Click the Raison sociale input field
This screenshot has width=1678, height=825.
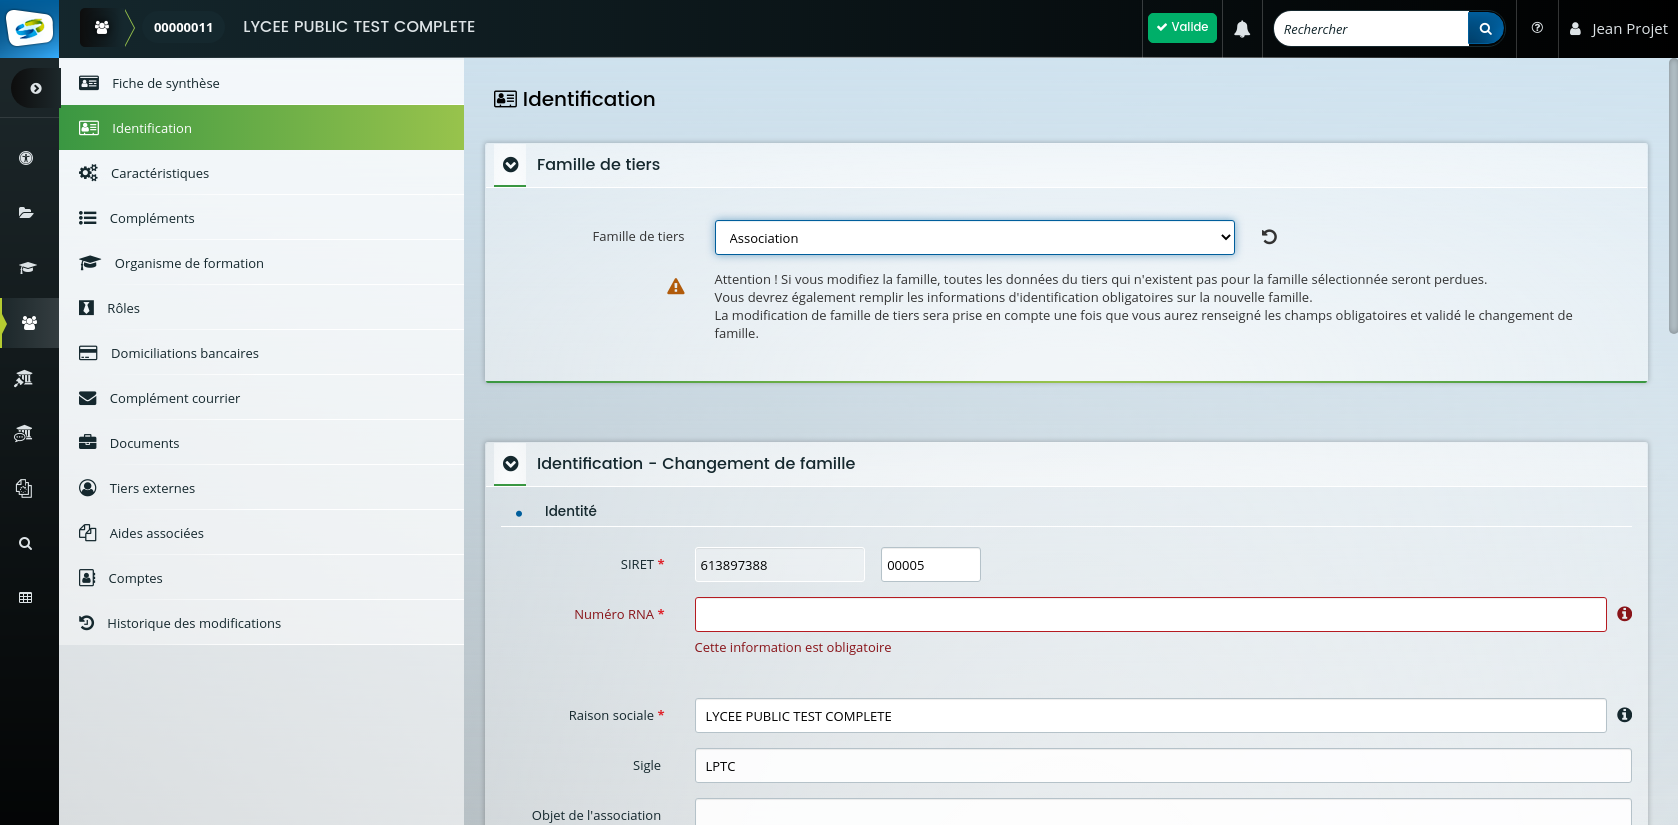[1150, 716]
